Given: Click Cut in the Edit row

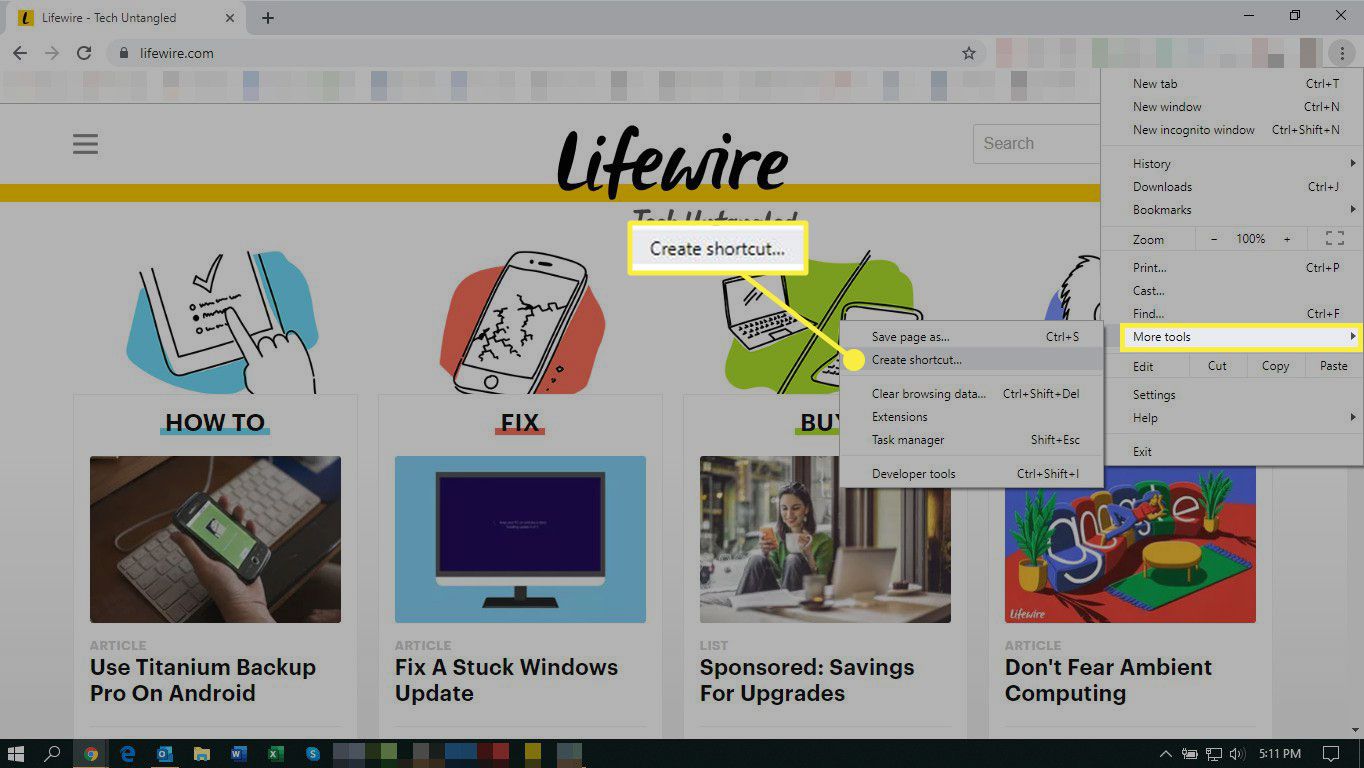Looking at the screenshot, I should tap(1217, 366).
